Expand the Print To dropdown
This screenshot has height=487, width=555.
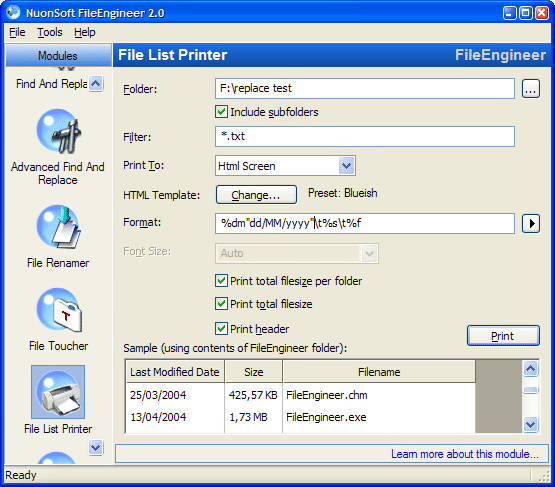pyautogui.click(x=347, y=166)
